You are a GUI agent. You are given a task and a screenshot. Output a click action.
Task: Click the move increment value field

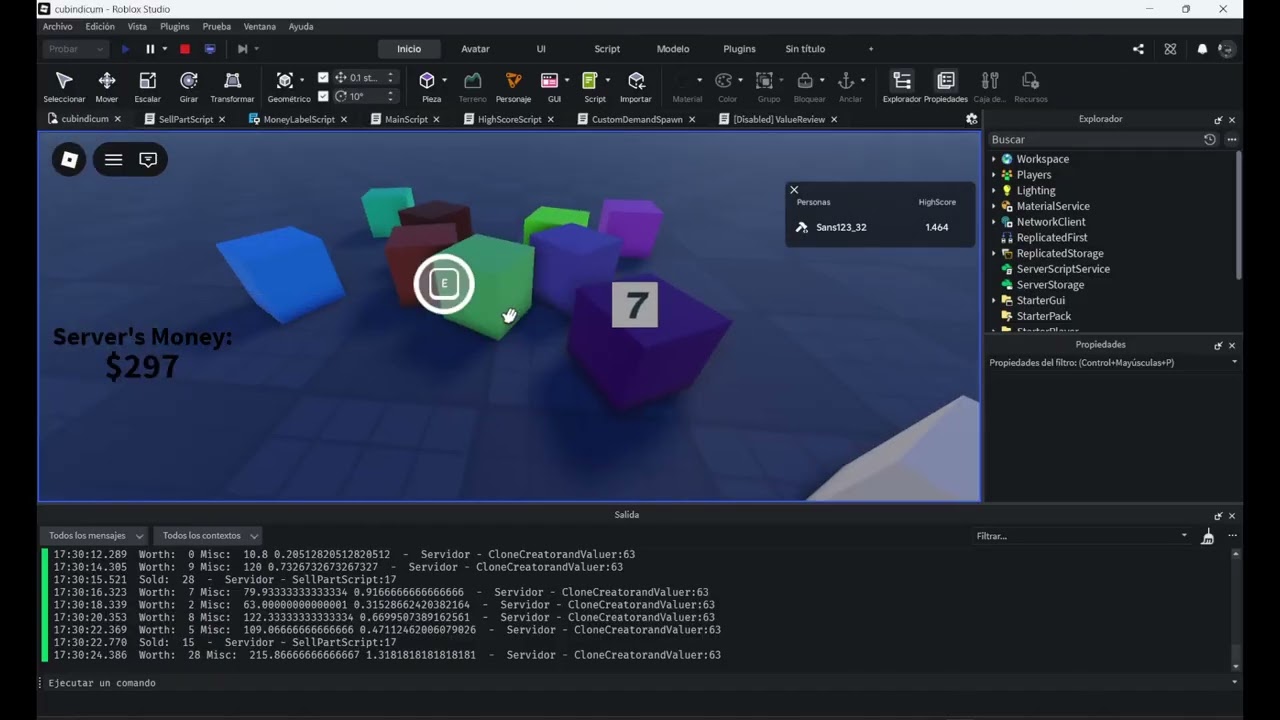pos(365,77)
